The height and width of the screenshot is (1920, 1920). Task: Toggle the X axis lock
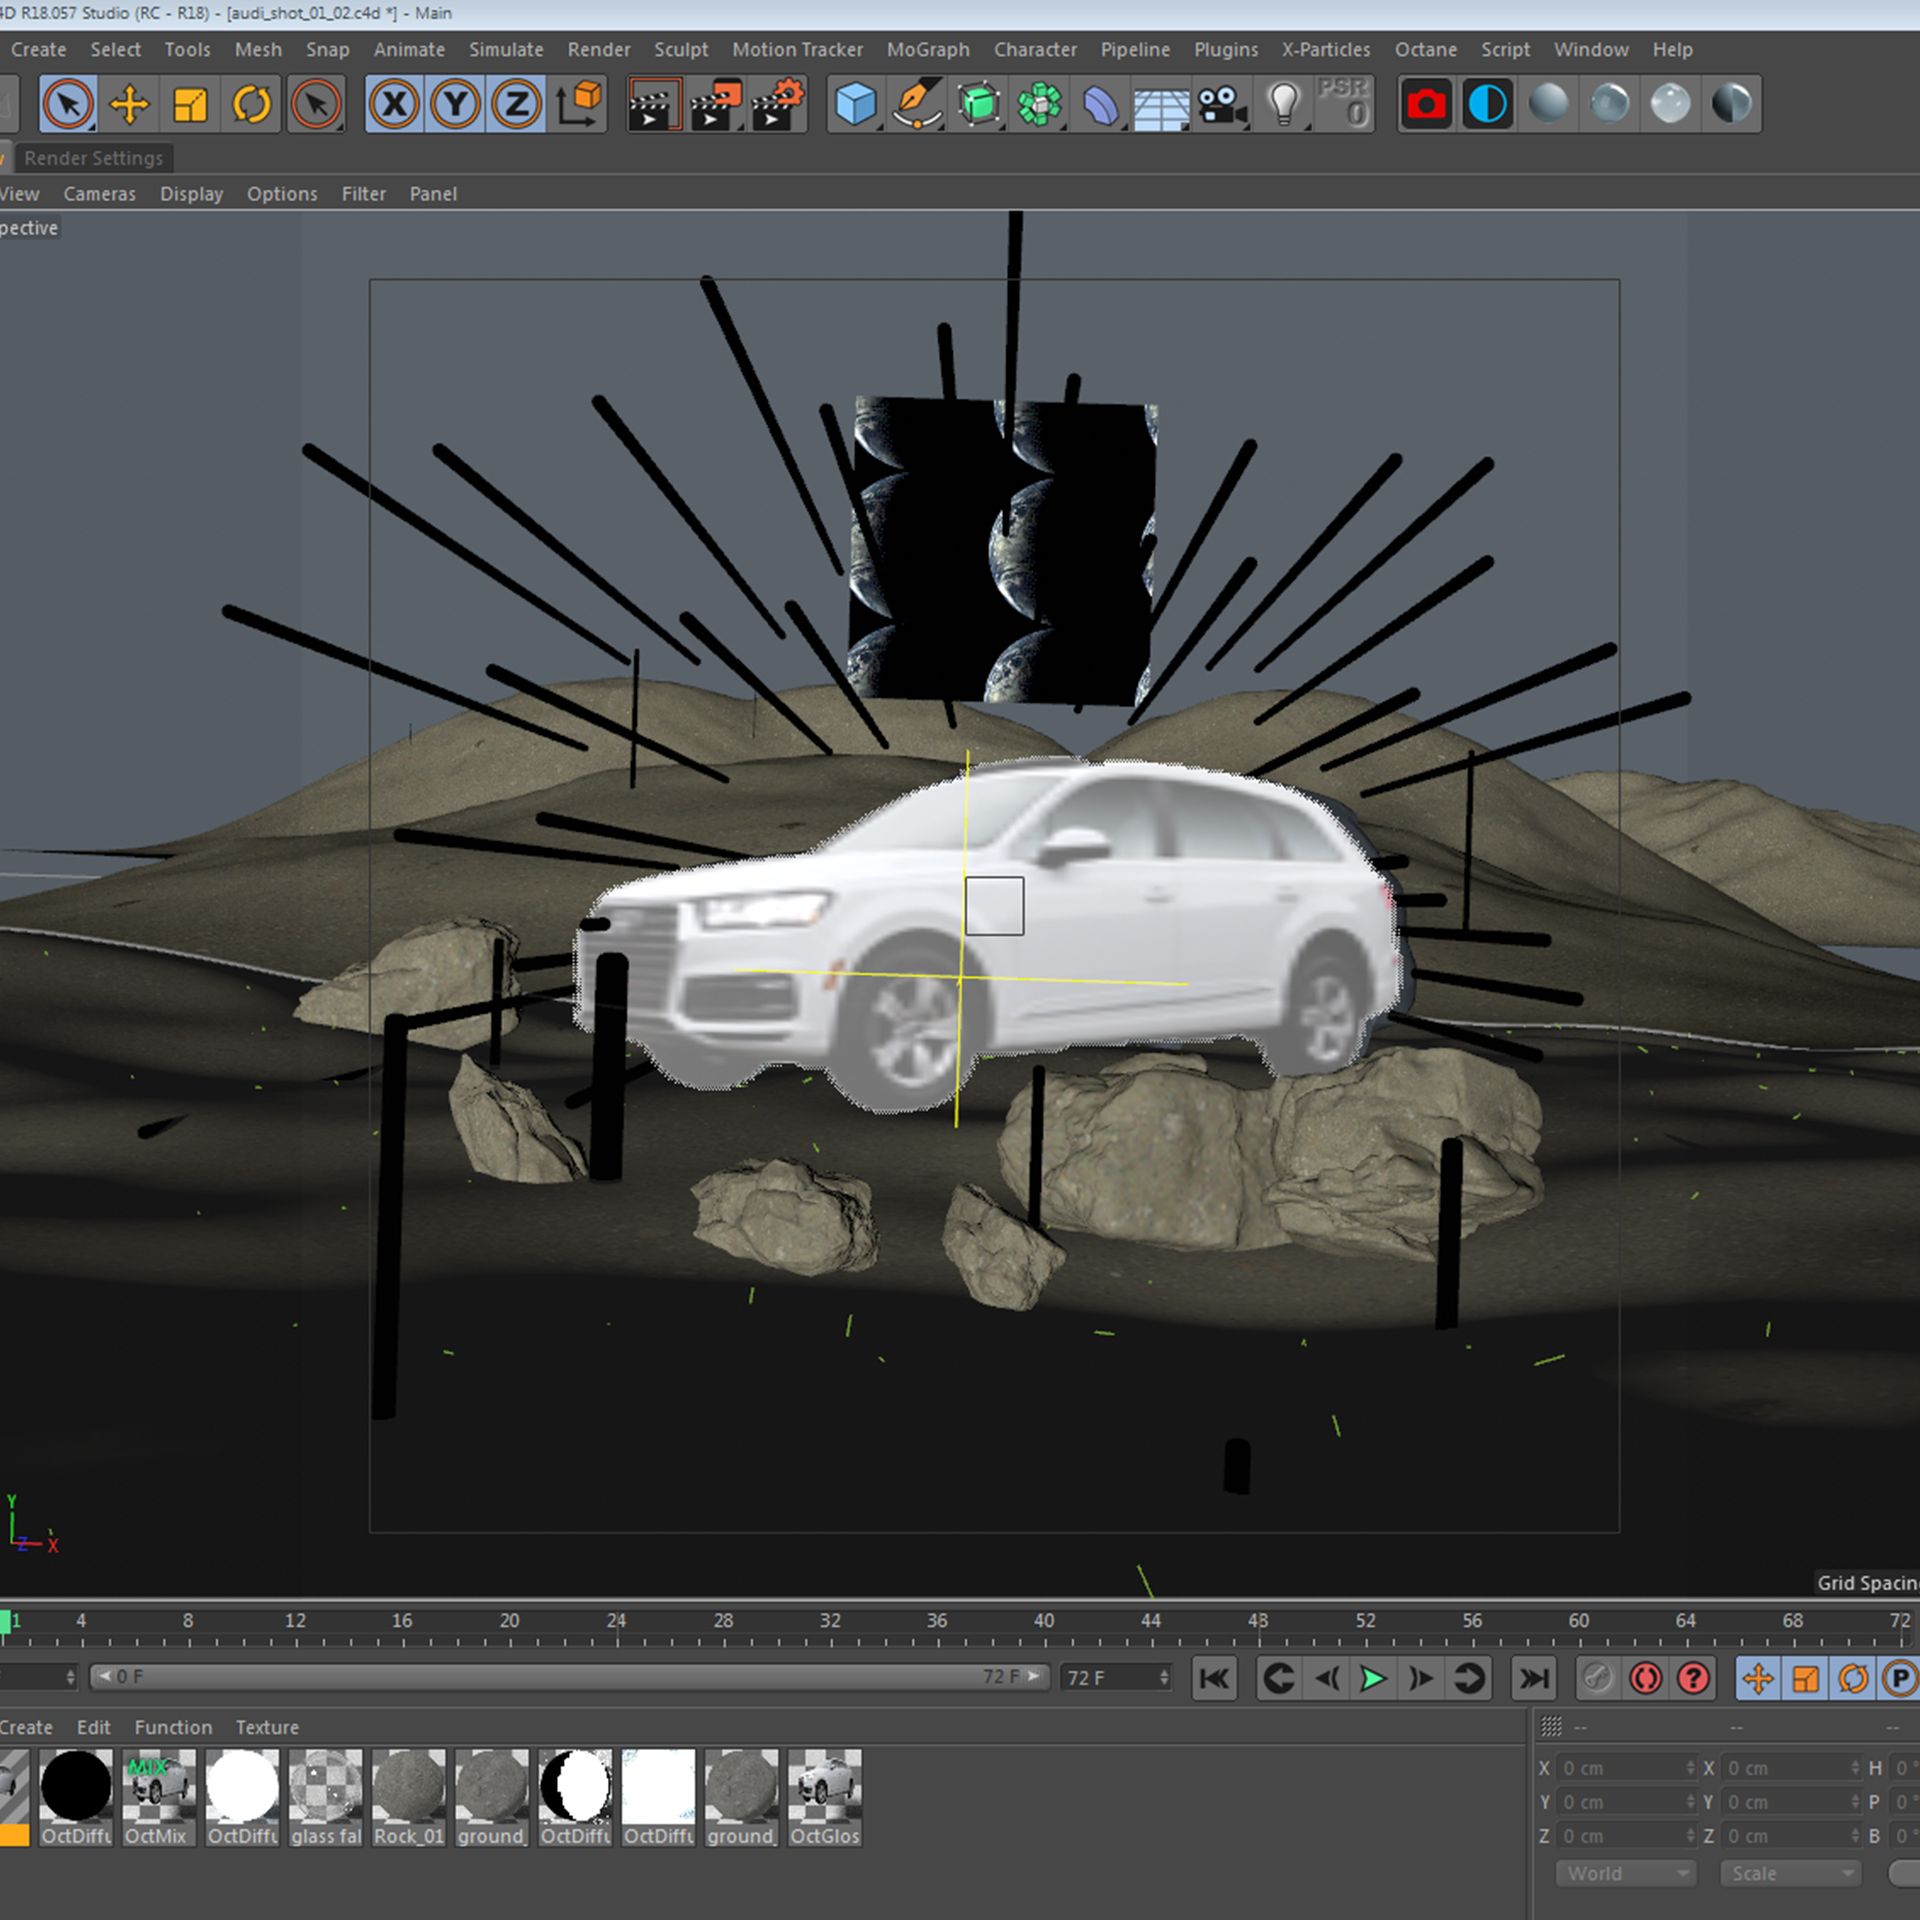394,104
